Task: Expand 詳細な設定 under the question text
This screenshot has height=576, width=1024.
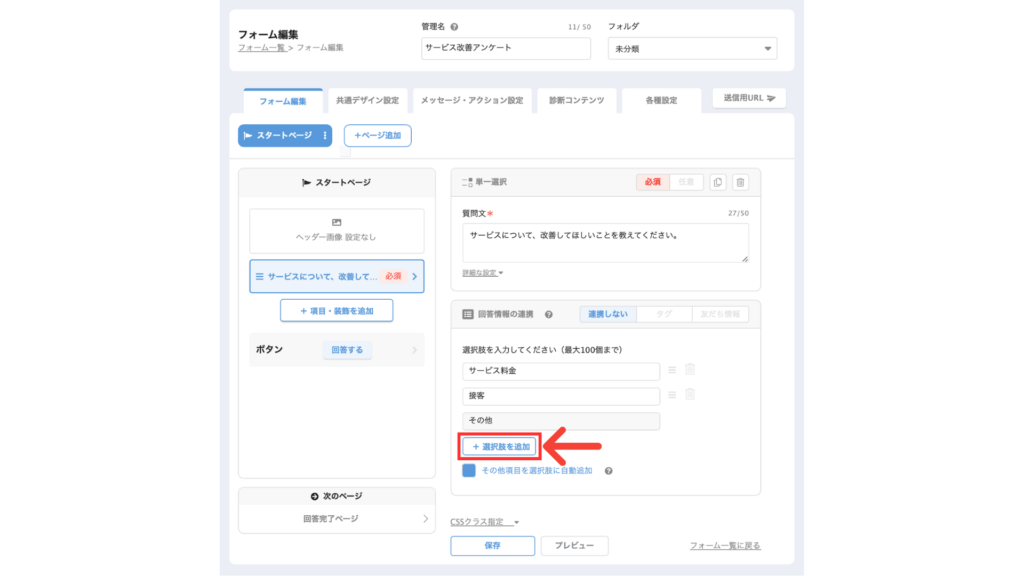Action: [x=482, y=272]
